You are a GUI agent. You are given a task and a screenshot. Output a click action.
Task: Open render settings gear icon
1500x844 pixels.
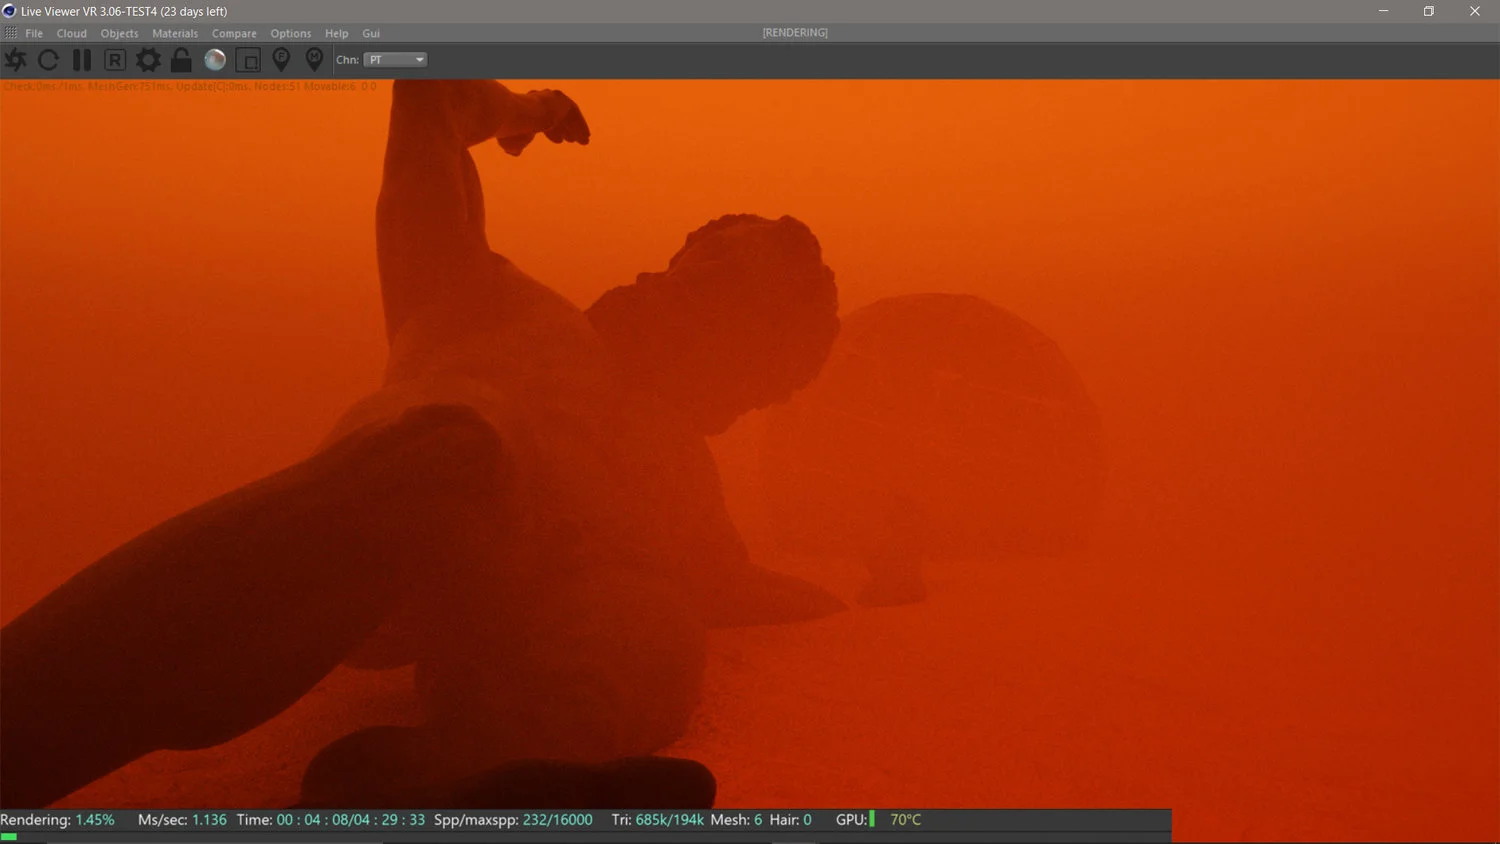pos(148,60)
